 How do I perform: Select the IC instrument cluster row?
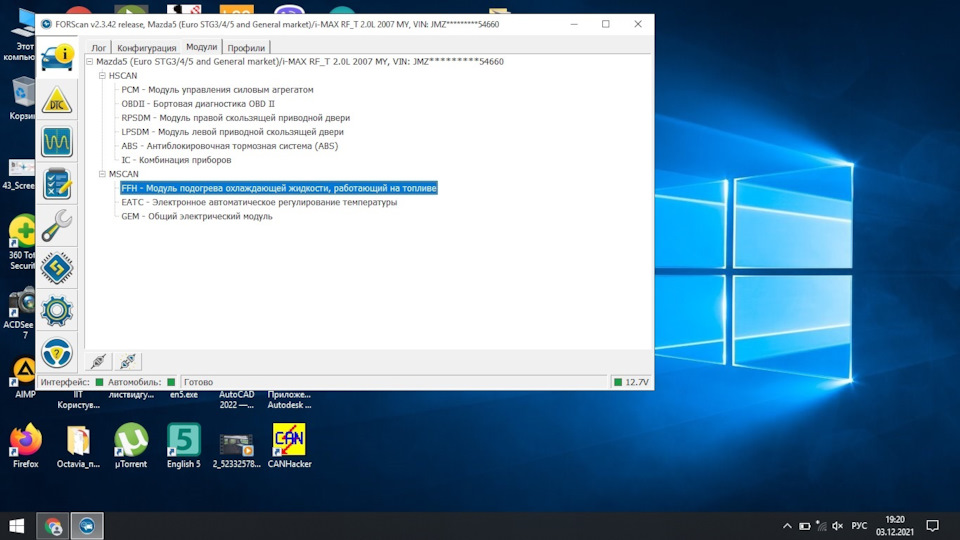coord(176,160)
